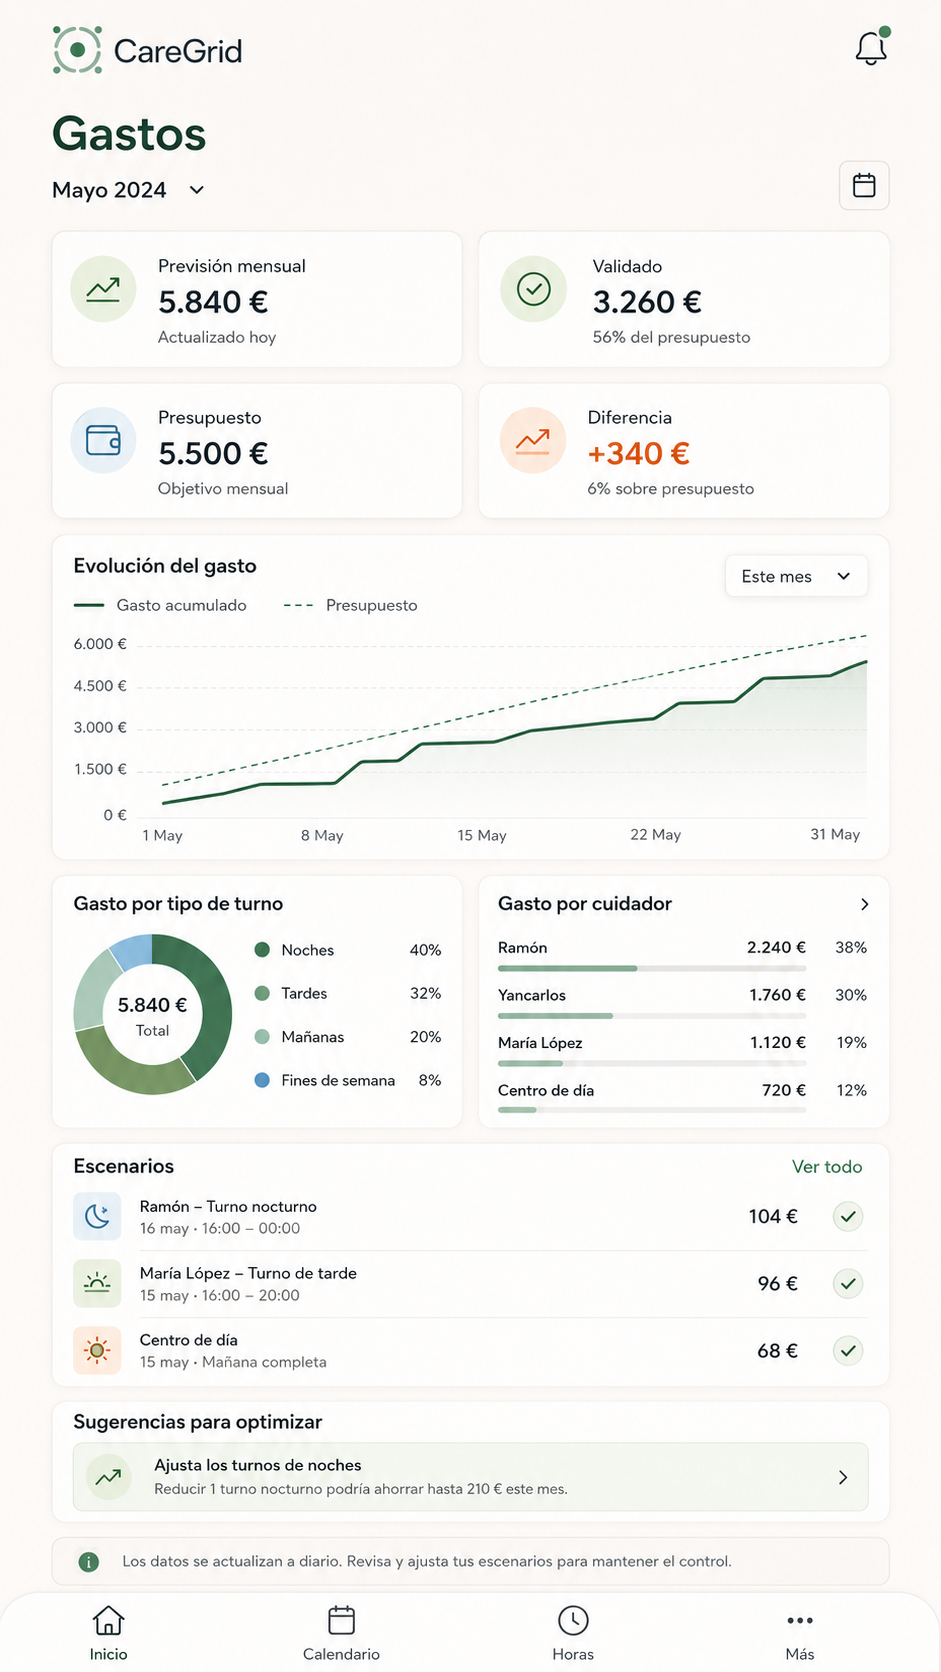Click the 56% del presupuesto text
Screen dimensions: 941x1672
click(x=671, y=337)
